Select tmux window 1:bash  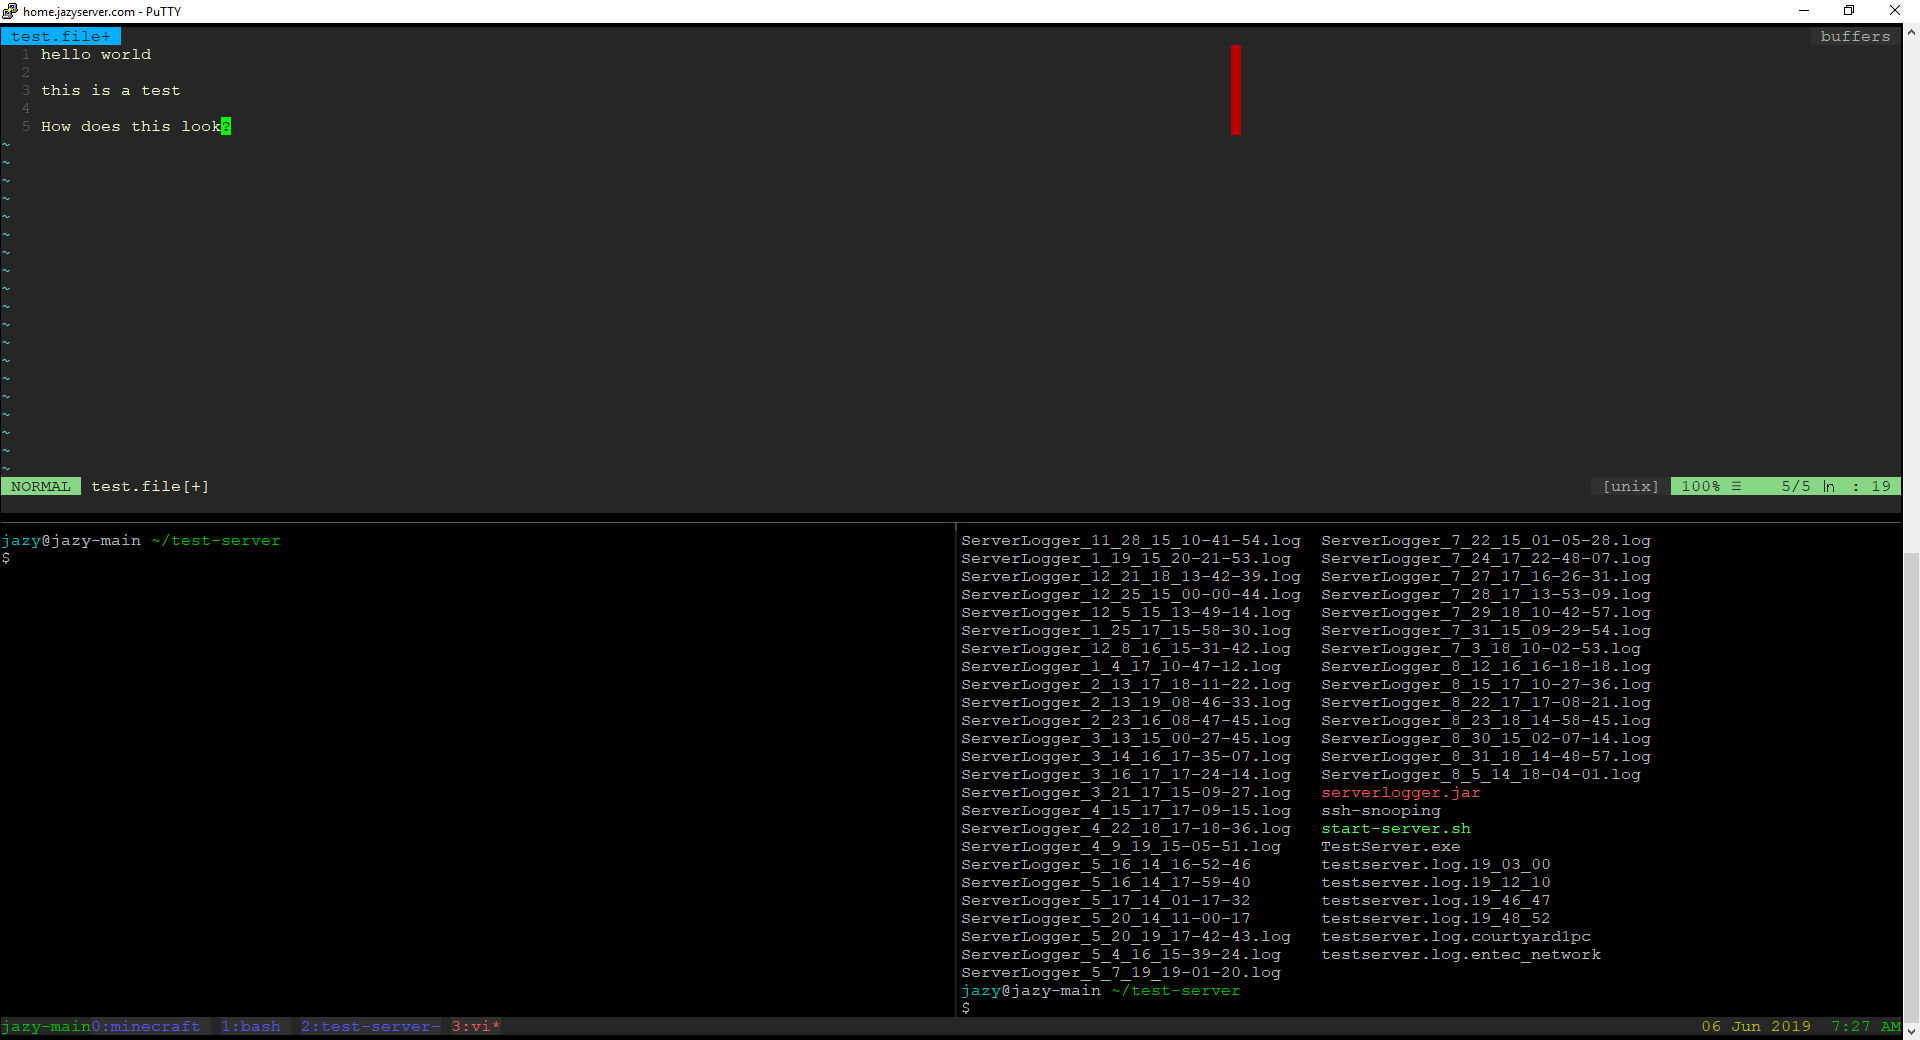[251, 1027]
